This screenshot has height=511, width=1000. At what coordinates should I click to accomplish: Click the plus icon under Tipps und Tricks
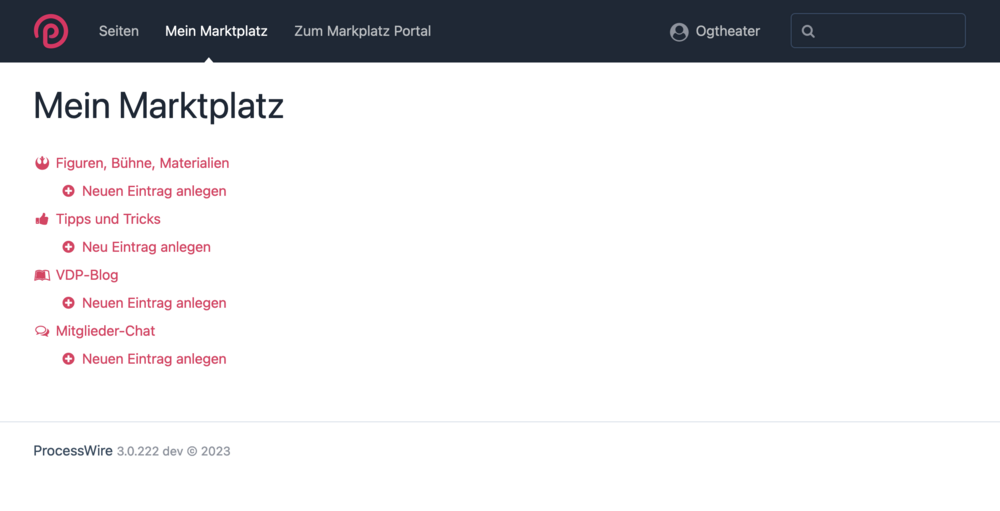(x=68, y=247)
